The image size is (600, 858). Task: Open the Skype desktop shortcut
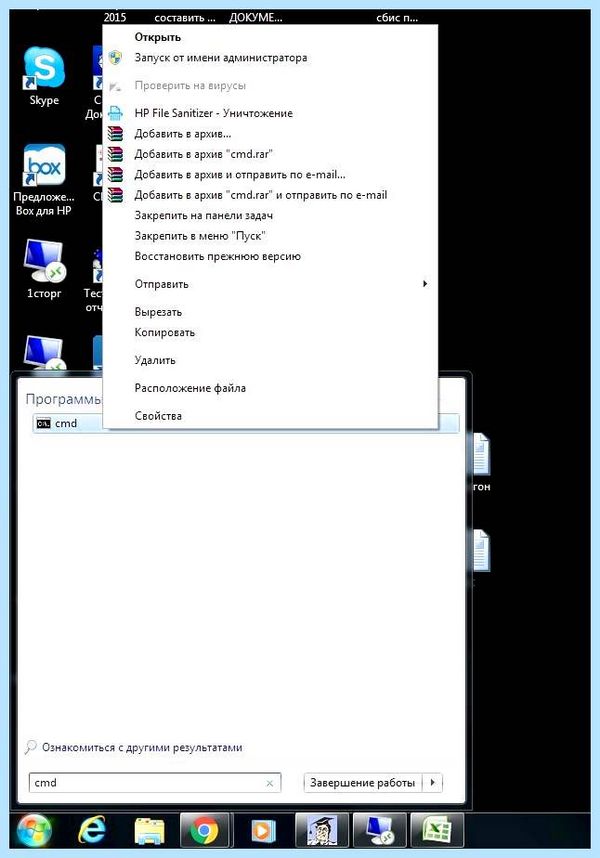click(44, 76)
